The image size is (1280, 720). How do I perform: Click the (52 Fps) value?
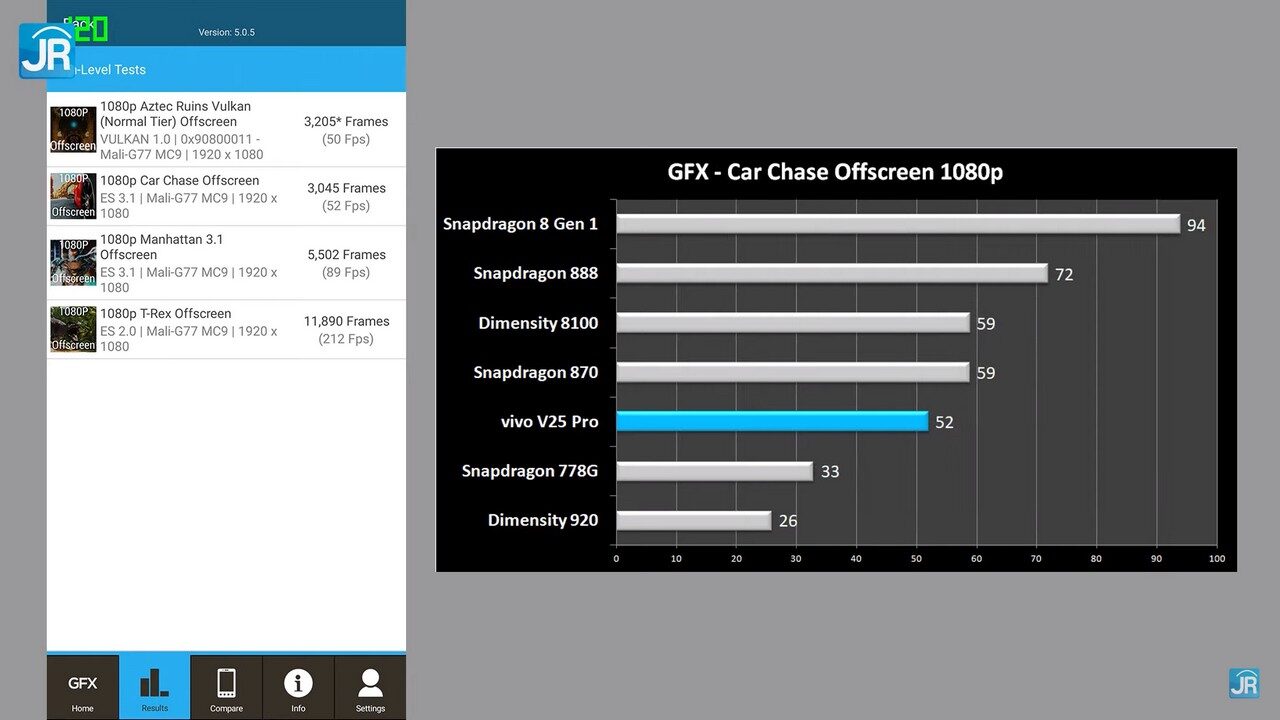346,206
